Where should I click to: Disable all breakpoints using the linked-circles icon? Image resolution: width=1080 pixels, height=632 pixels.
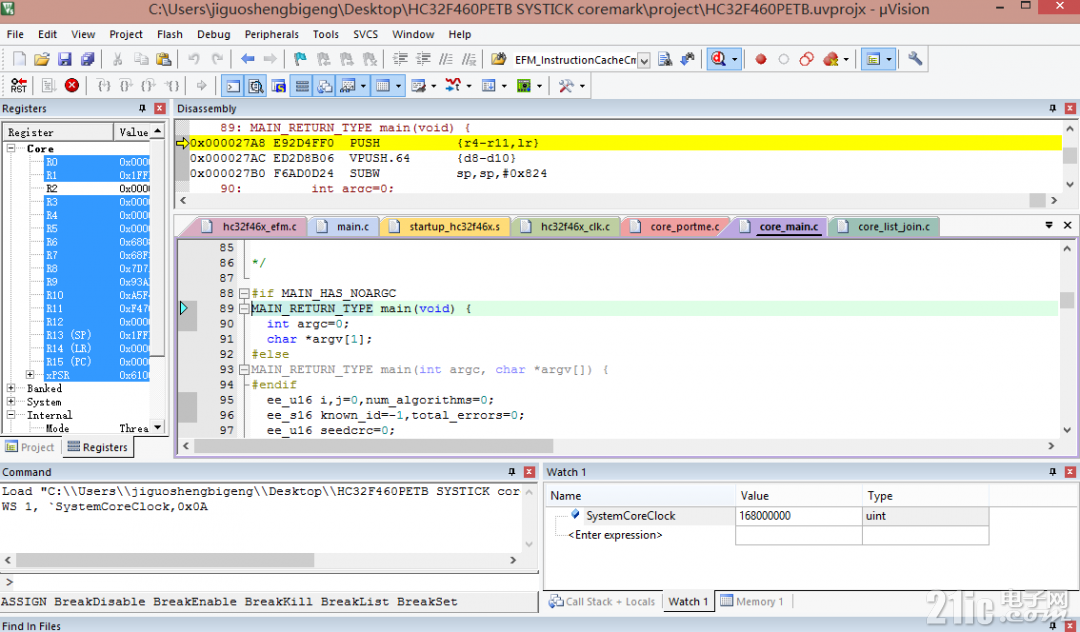click(807, 60)
